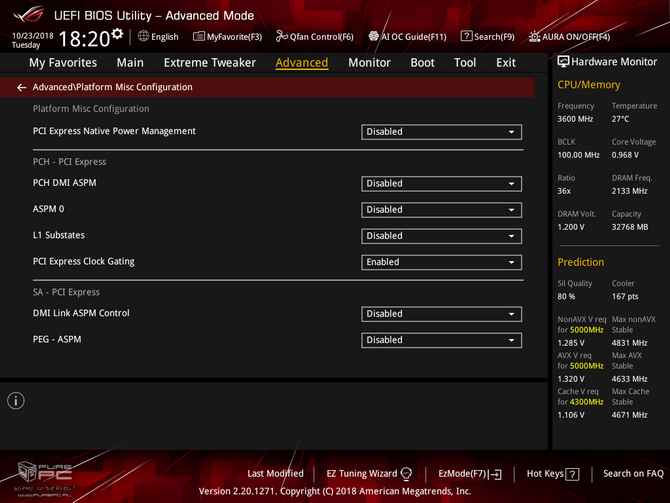Click the settings gear next to clock
The height and width of the screenshot is (503, 670).
click(x=117, y=34)
